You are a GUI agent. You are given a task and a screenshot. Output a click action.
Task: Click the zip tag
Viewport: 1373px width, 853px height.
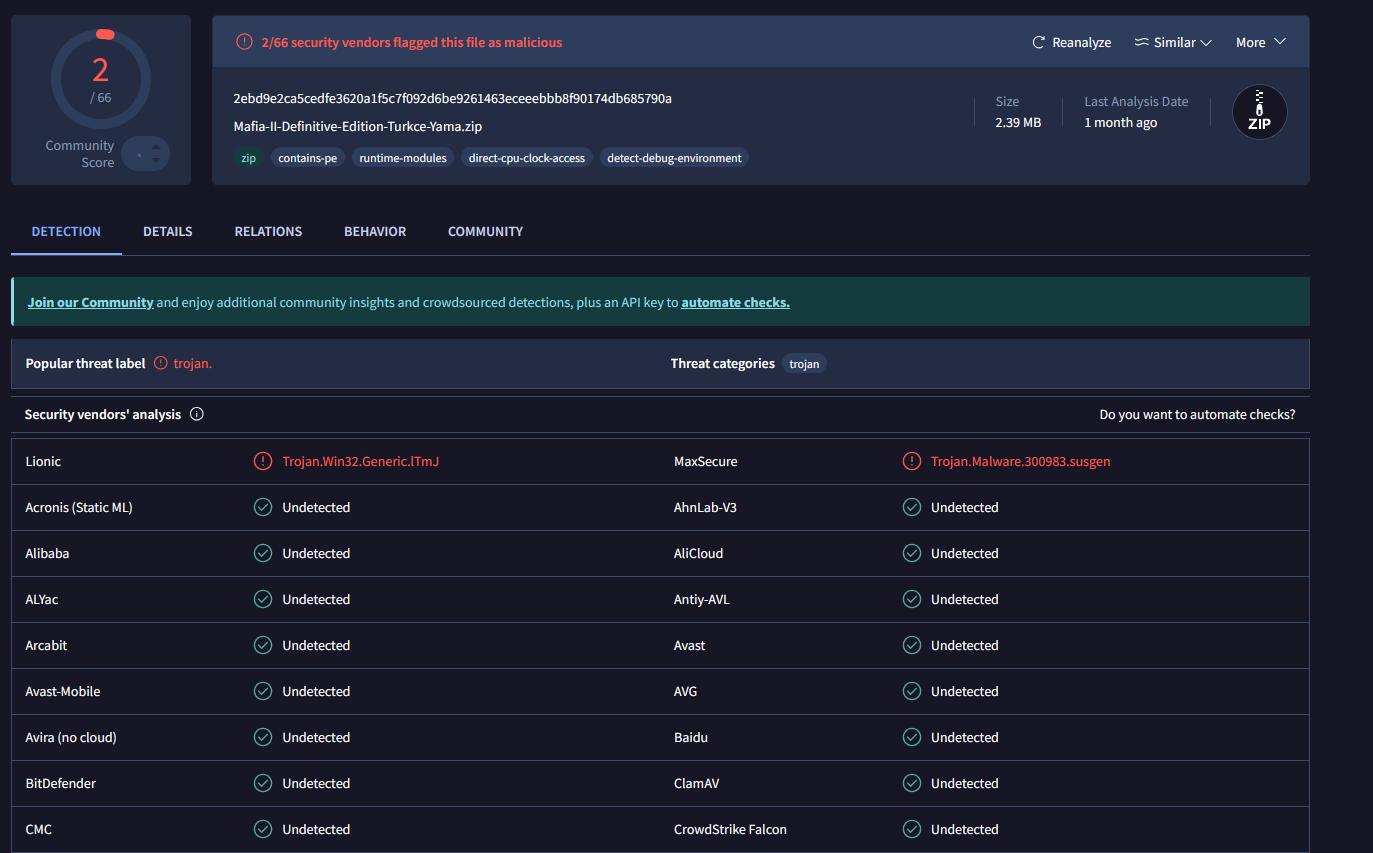[x=247, y=158]
